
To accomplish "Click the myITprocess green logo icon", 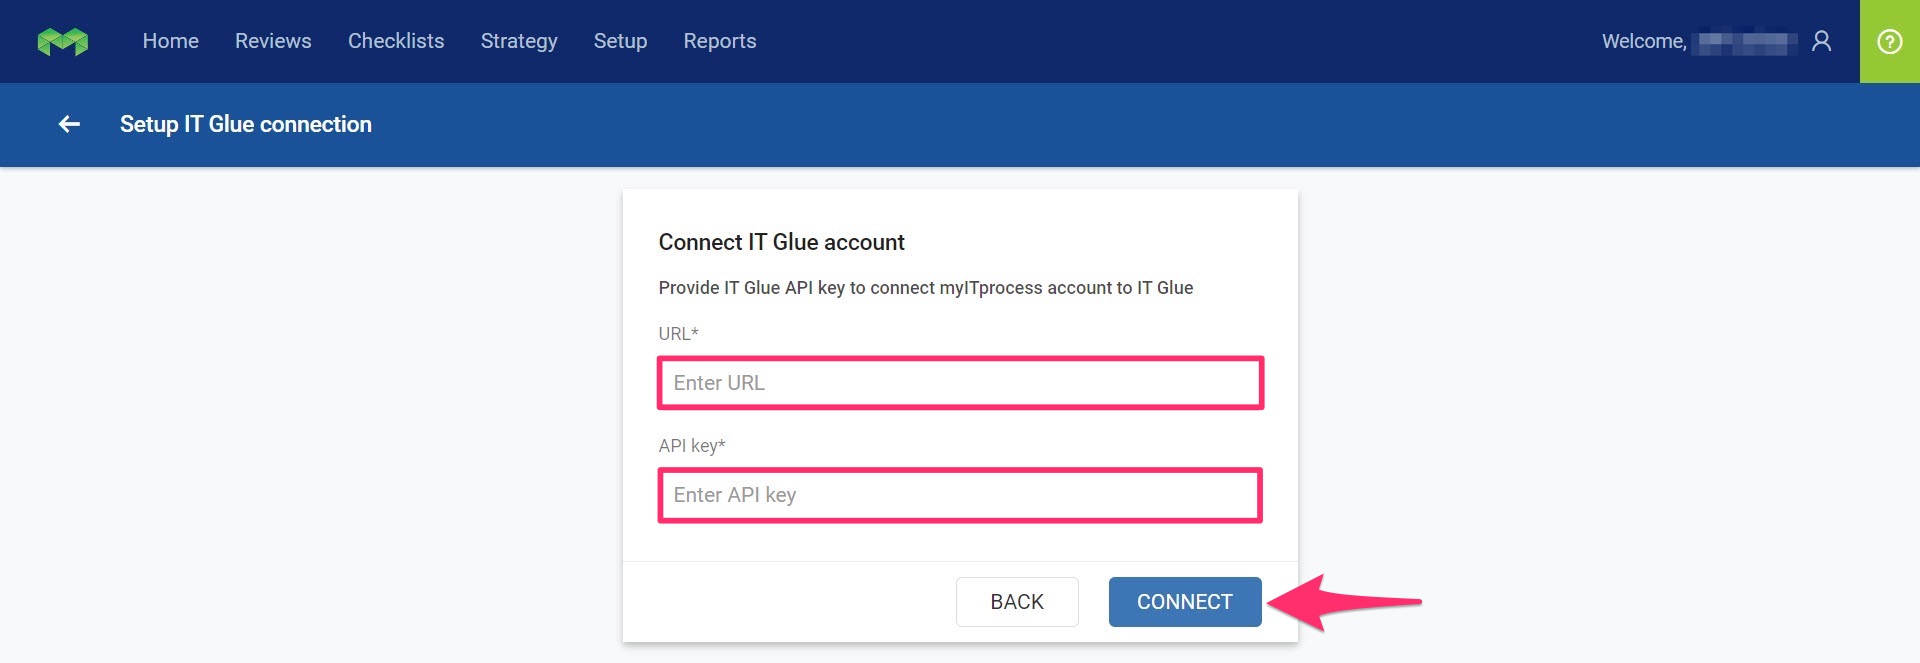I will tap(62, 42).
